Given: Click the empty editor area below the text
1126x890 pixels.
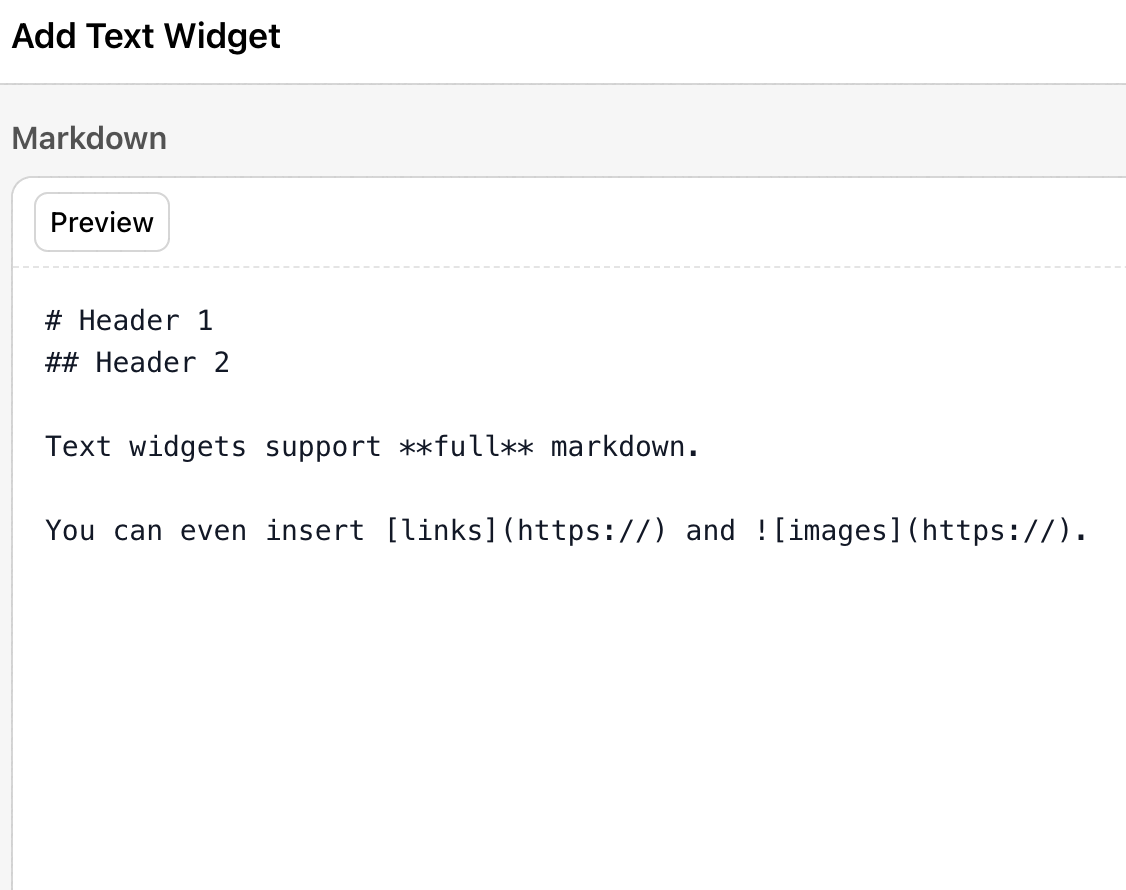Looking at the screenshot, I should (560, 720).
